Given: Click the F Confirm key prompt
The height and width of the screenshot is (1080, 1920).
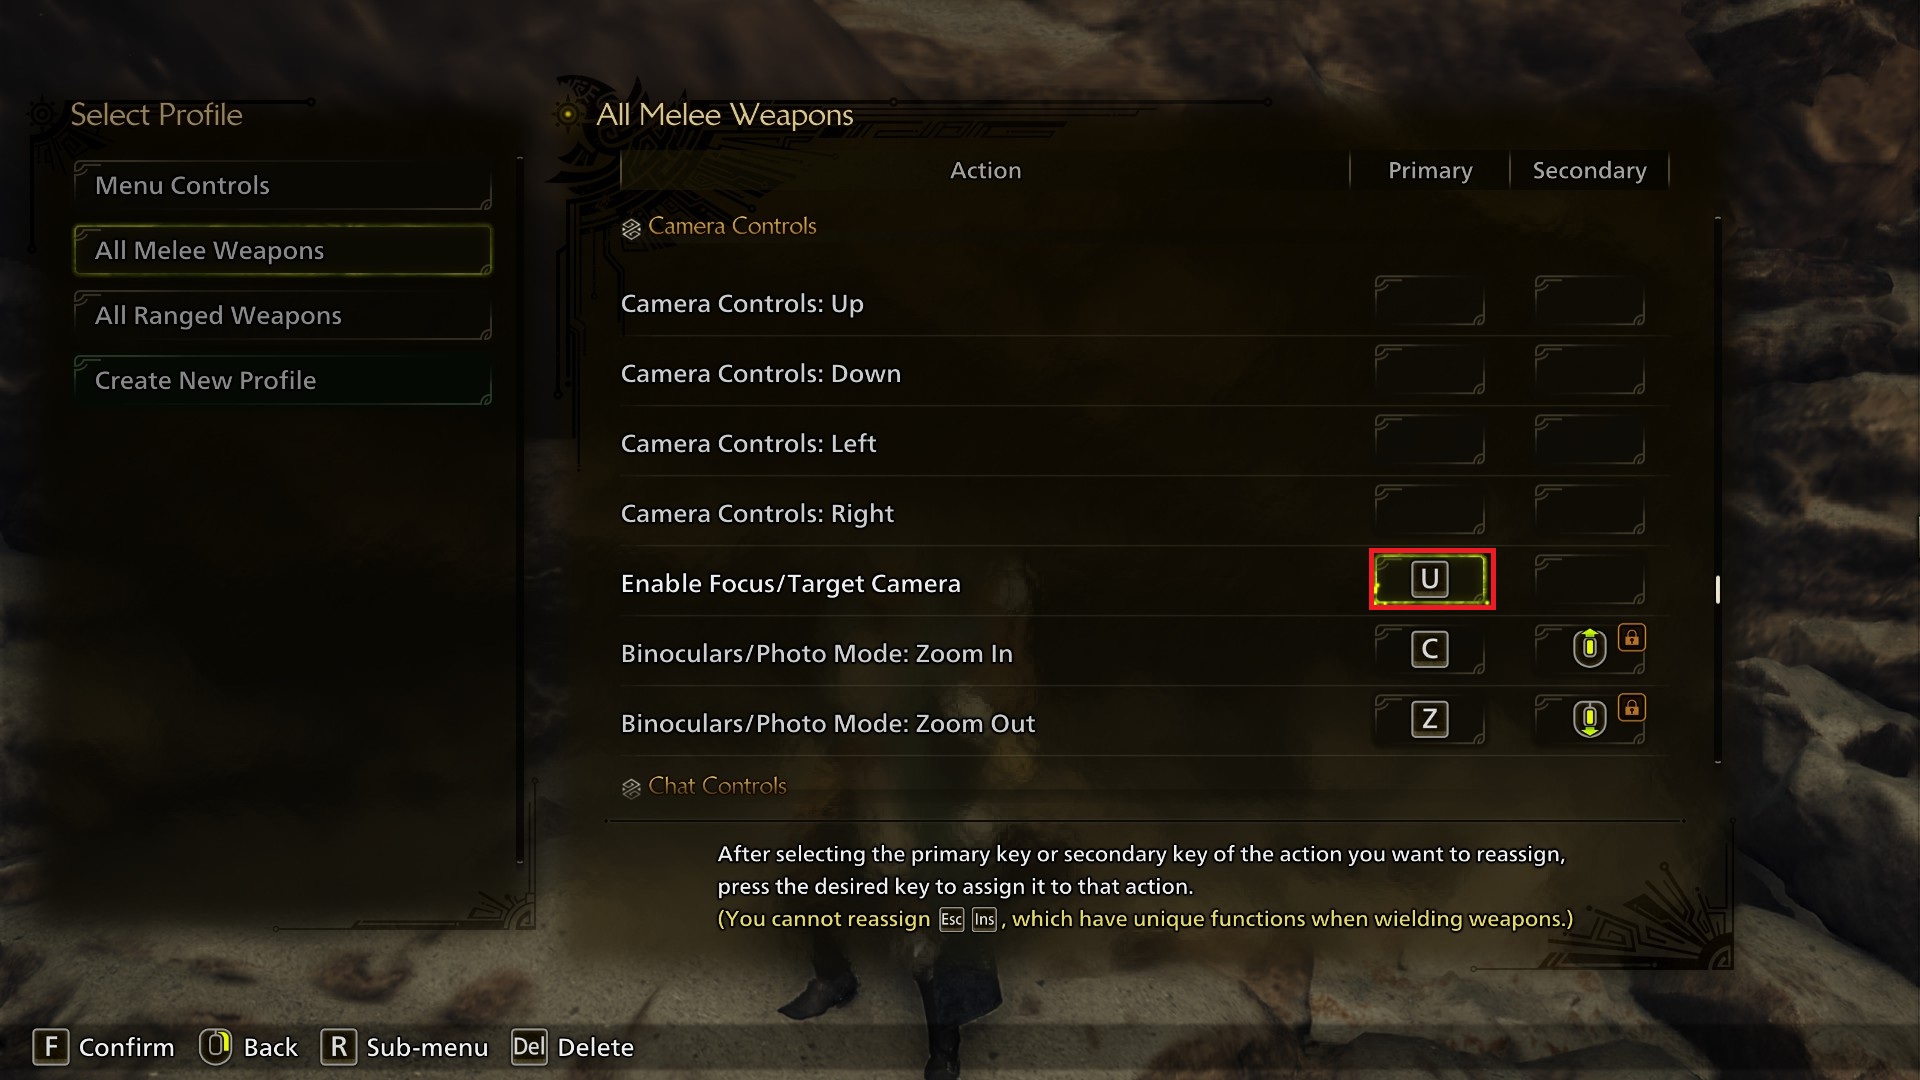Looking at the screenshot, I should click(x=104, y=1047).
